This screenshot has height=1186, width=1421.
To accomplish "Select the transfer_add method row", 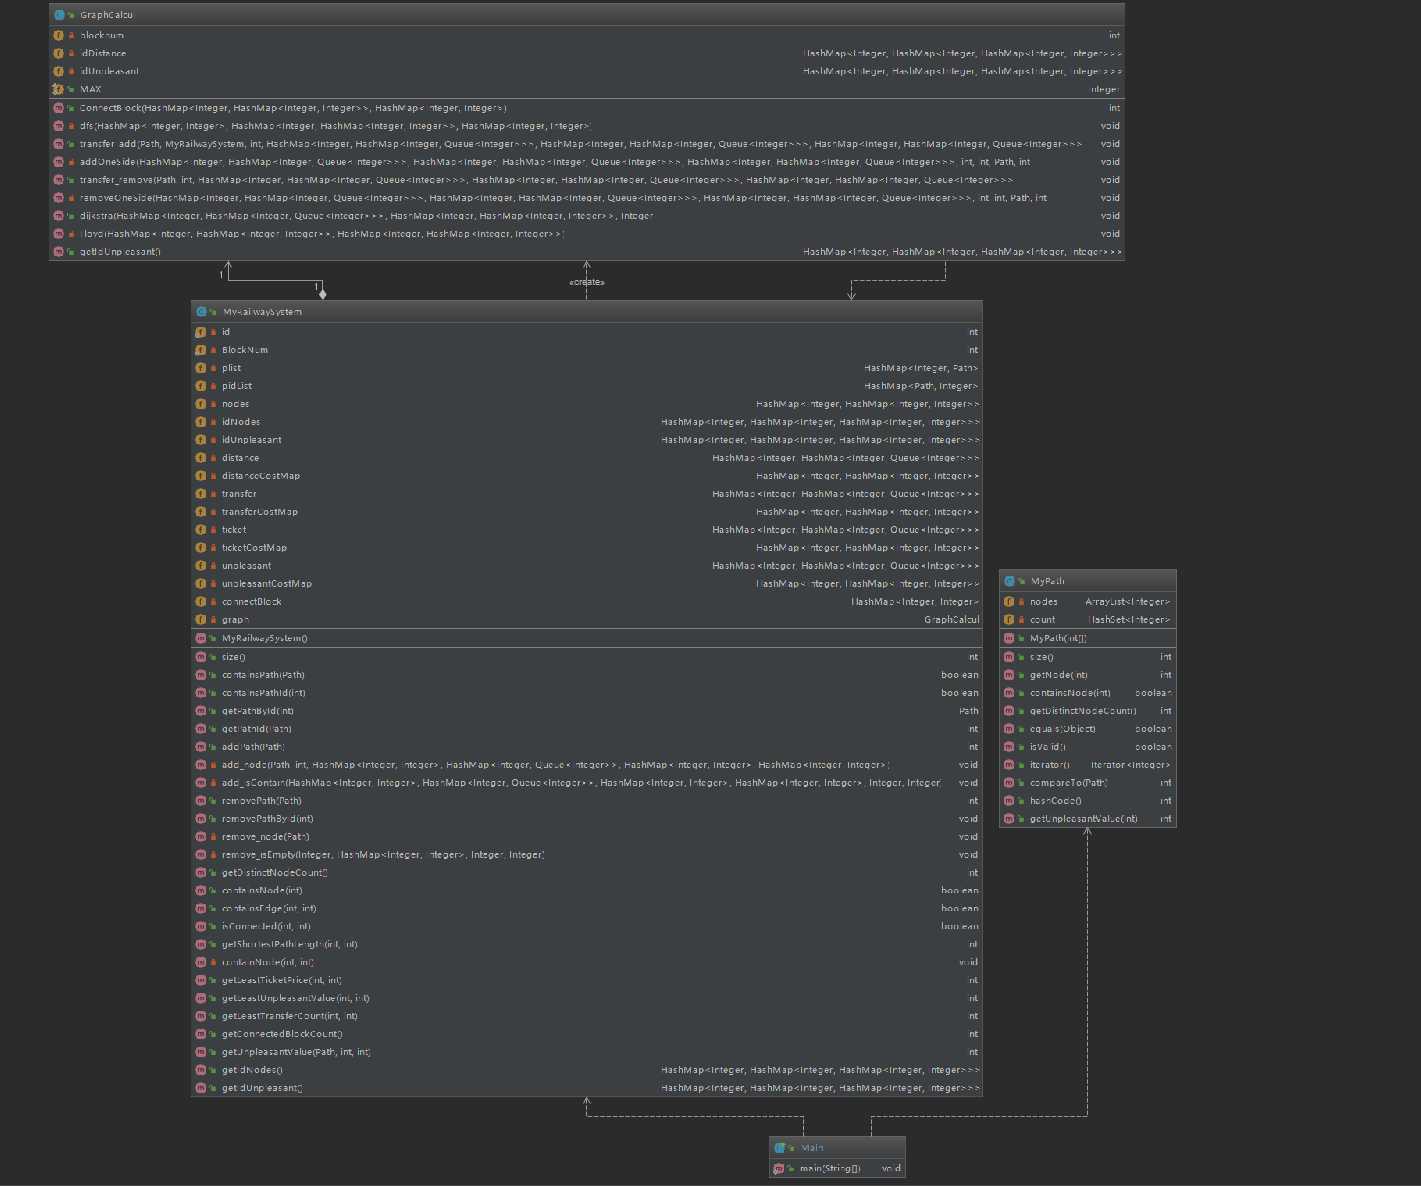I will coord(587,144).
